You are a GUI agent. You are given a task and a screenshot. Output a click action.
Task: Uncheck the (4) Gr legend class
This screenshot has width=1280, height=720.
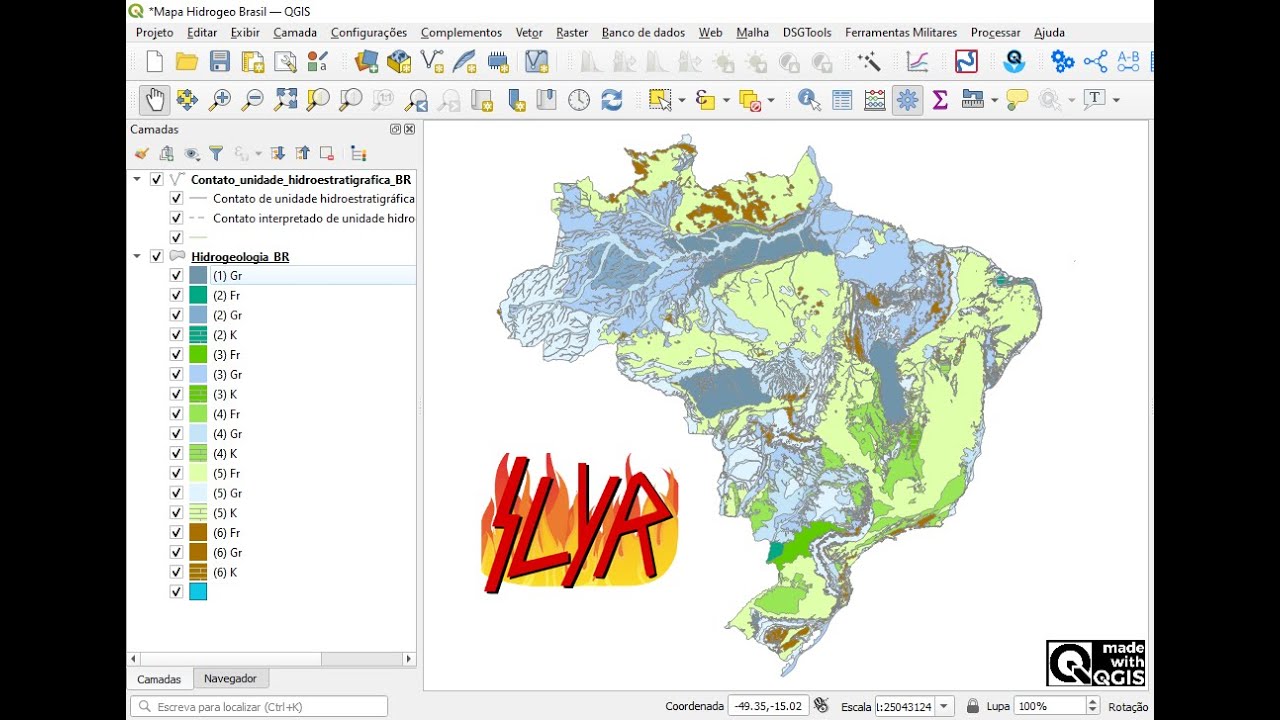coord(176,434)
